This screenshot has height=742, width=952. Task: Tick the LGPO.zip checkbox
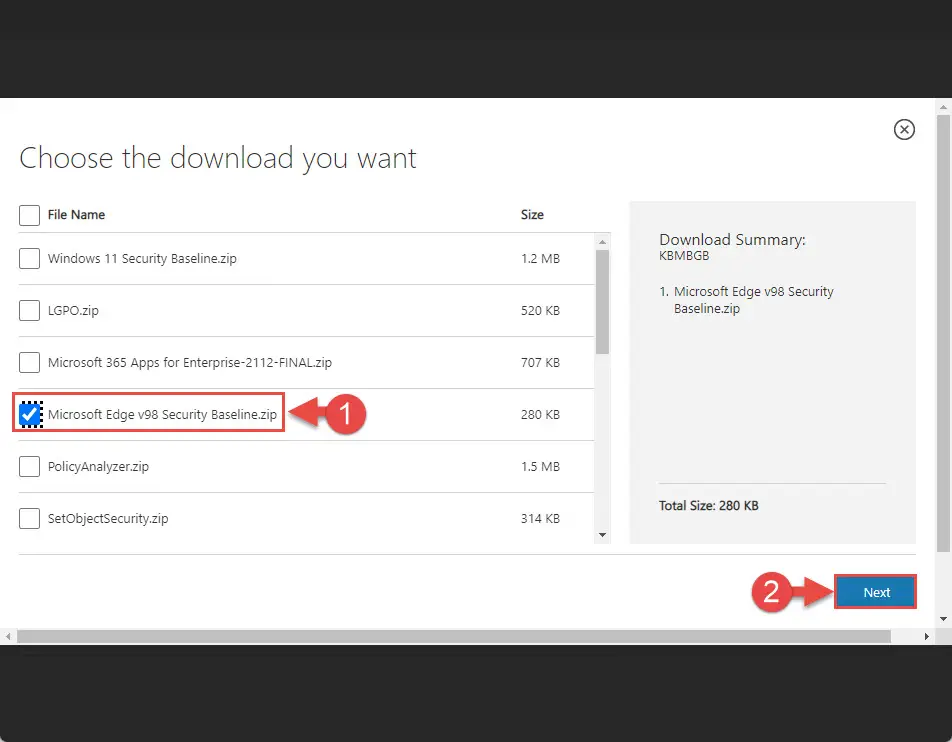(29, 310)
